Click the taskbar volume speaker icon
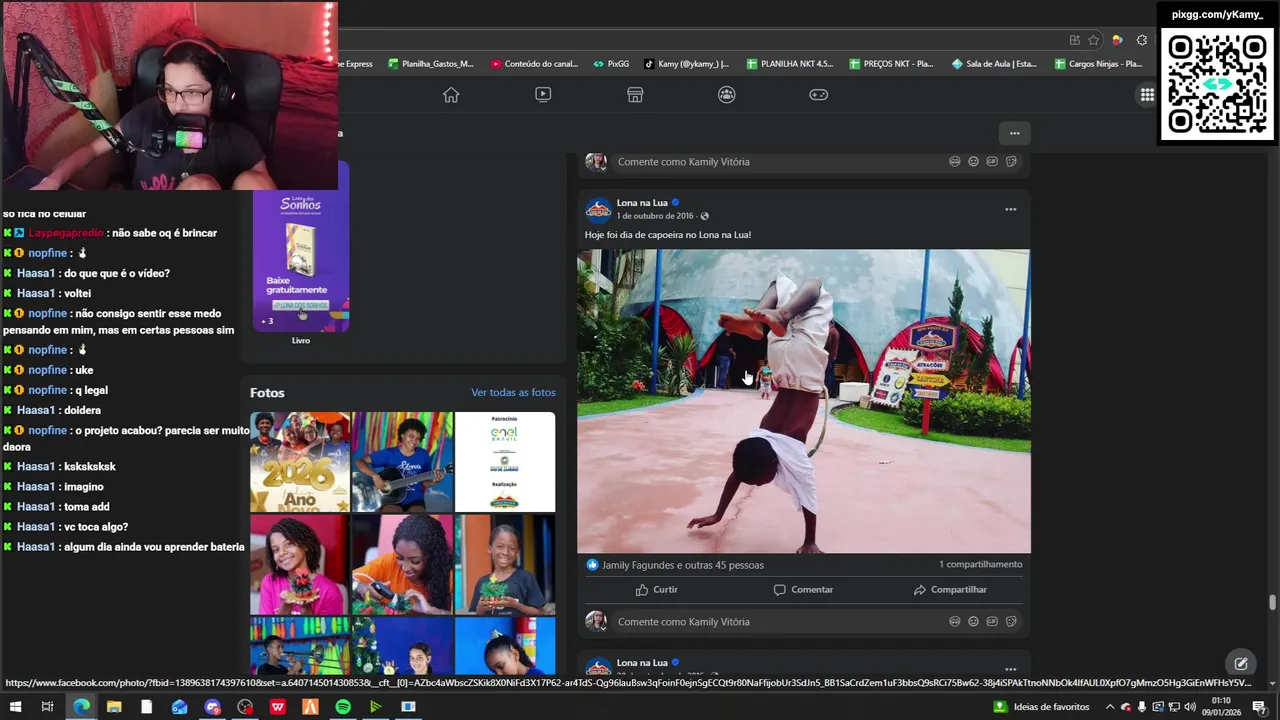The height and width of the screenshot is (720, 1280). (x=1190, y=707)
